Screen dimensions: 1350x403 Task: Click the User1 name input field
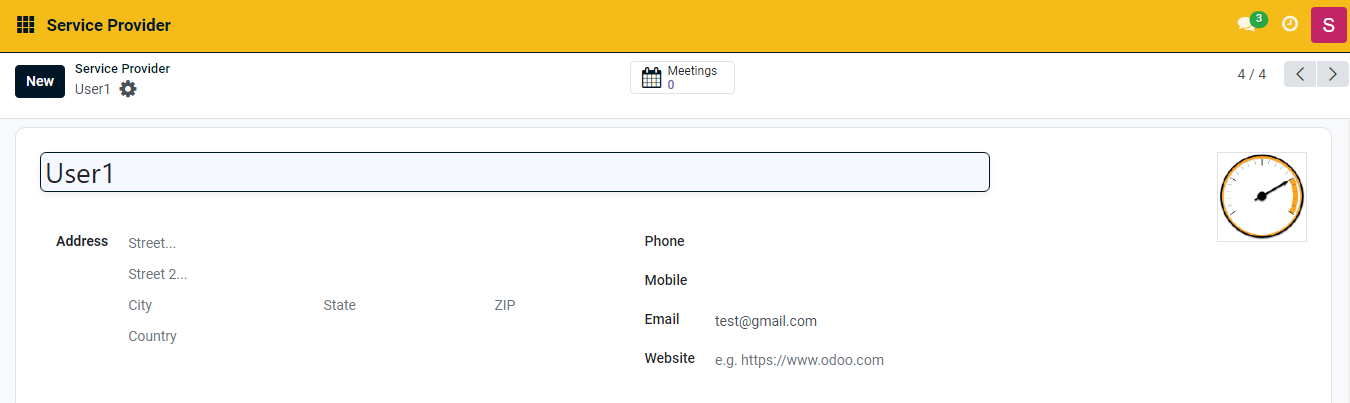click(514, 173)
